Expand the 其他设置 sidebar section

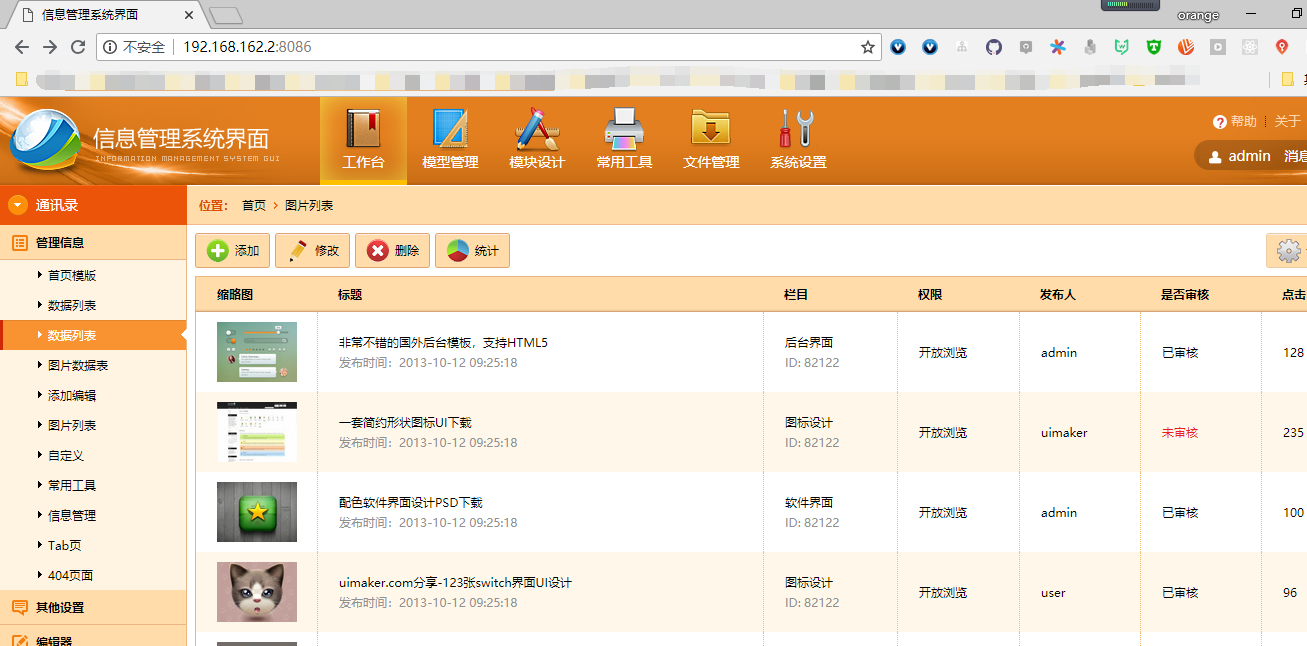(93, 607)
